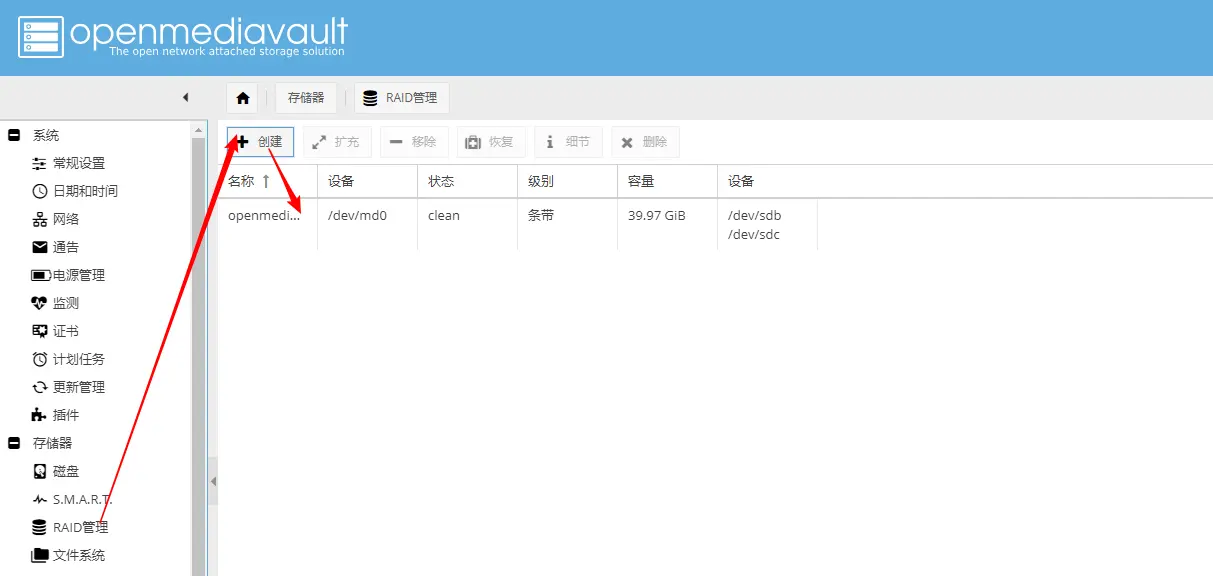This screenshot has height=576, width=1213.
Task: Click the 扩充 grow button
Action: [x=337, y=142]
